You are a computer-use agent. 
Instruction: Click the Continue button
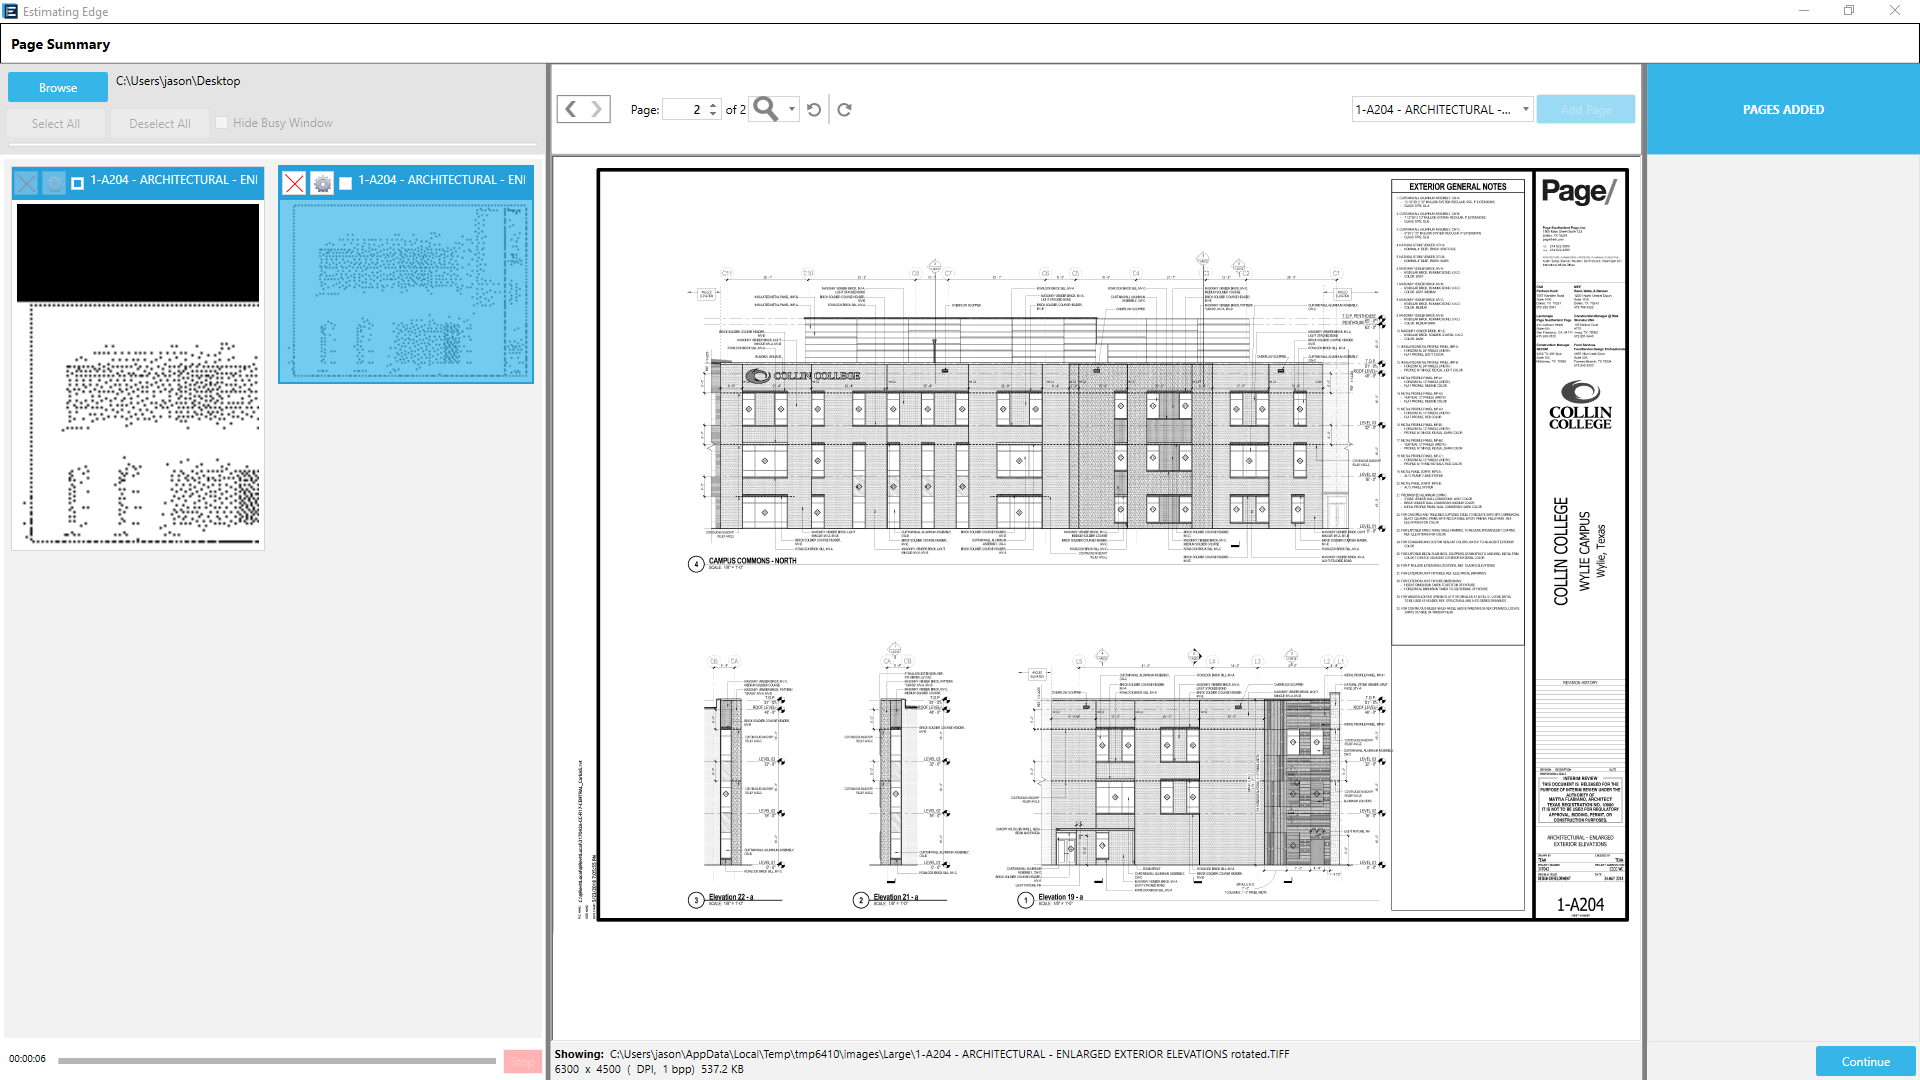coord(1866,1061)
